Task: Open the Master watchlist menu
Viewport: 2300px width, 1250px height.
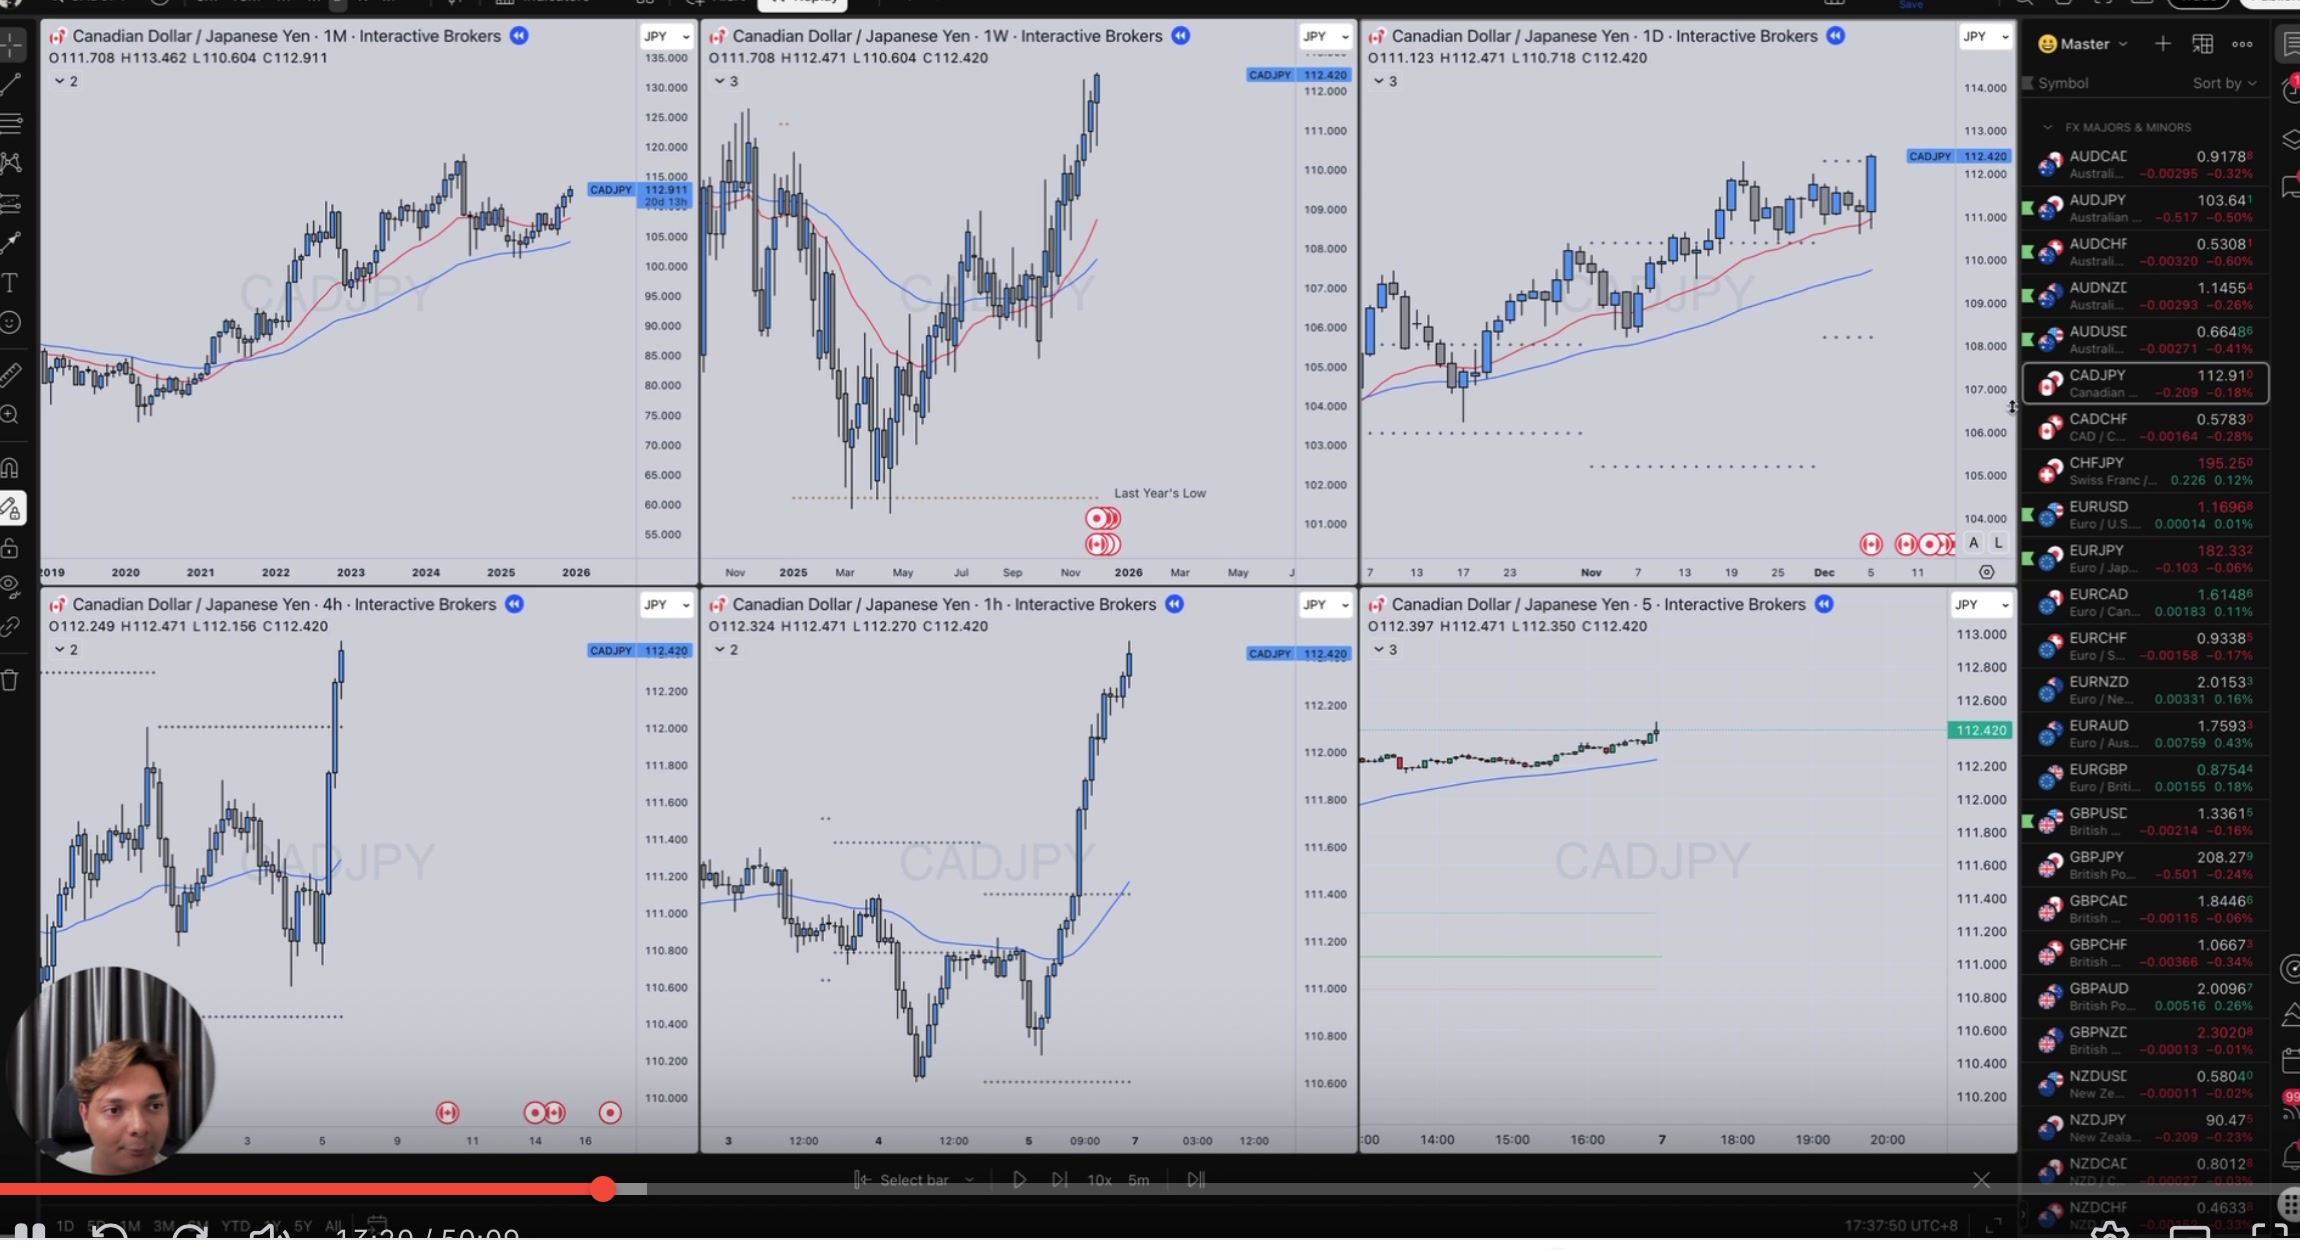Action: pyautogui.click(x=2082, y=43)
